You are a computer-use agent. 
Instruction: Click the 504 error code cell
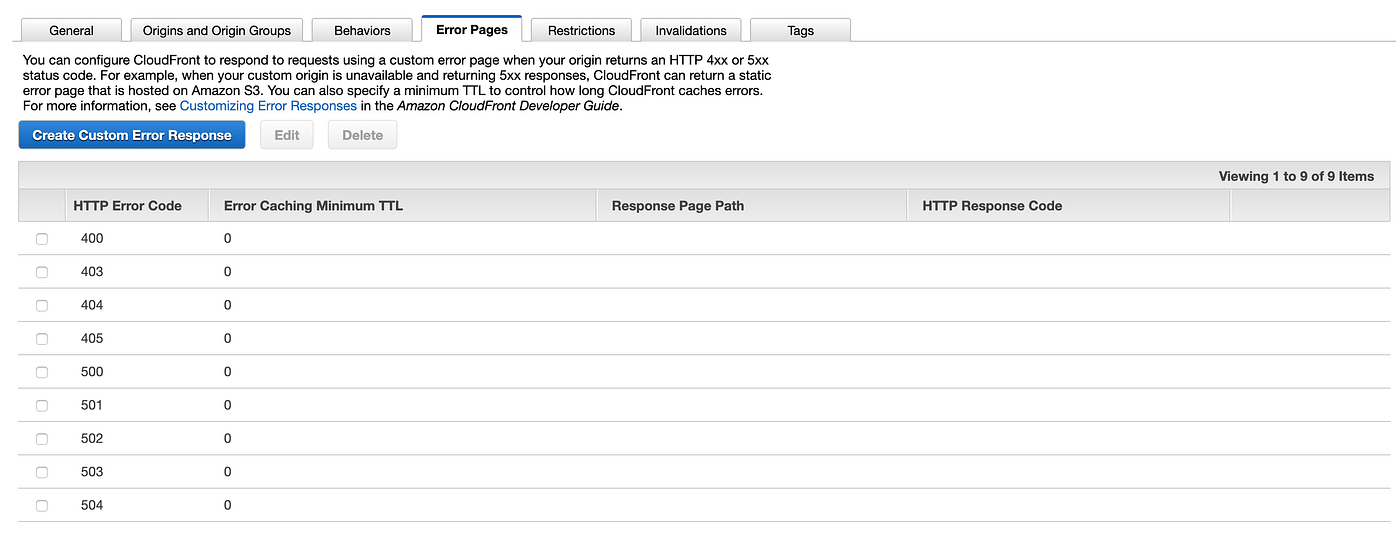(x=92, y=505)
